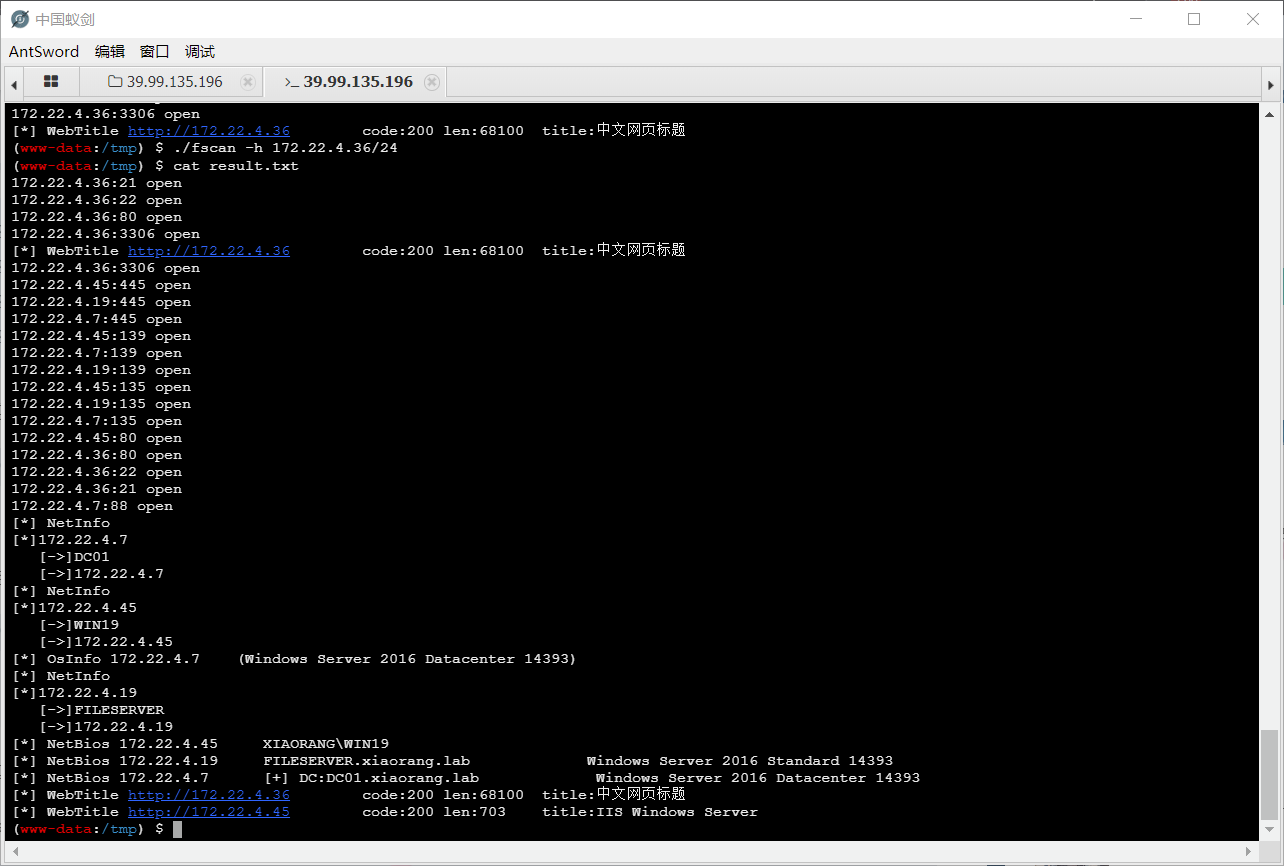
Task: Close the terminal 39.99.135.196 tab
Action: (x=432, y=82)
